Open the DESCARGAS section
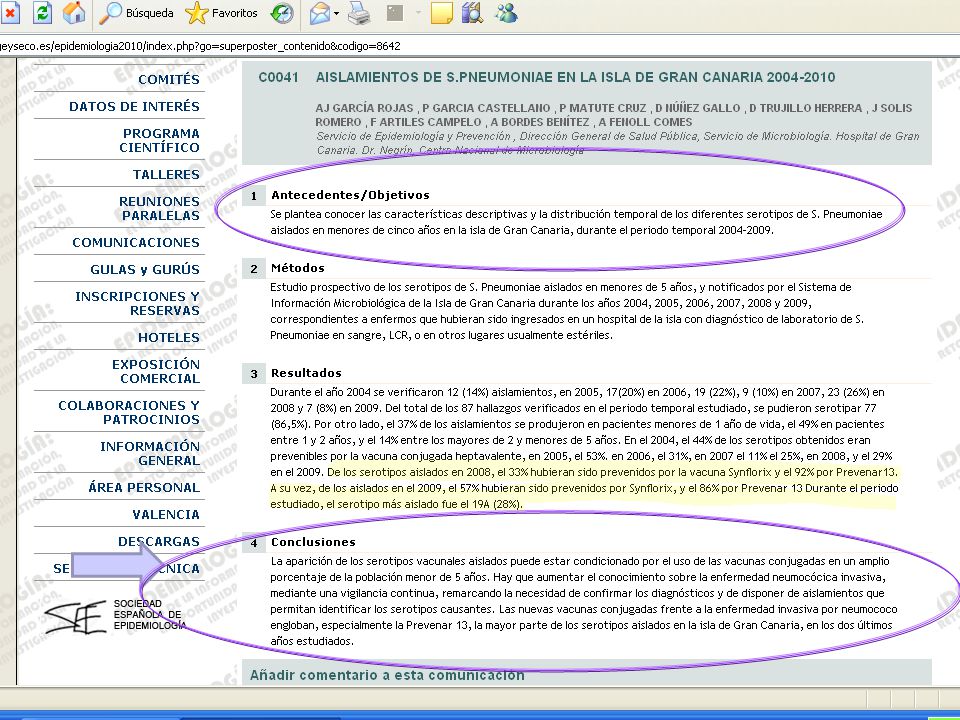Image resolution: width=960 pixels, height=720 pixels. click(x=159, y=541)
